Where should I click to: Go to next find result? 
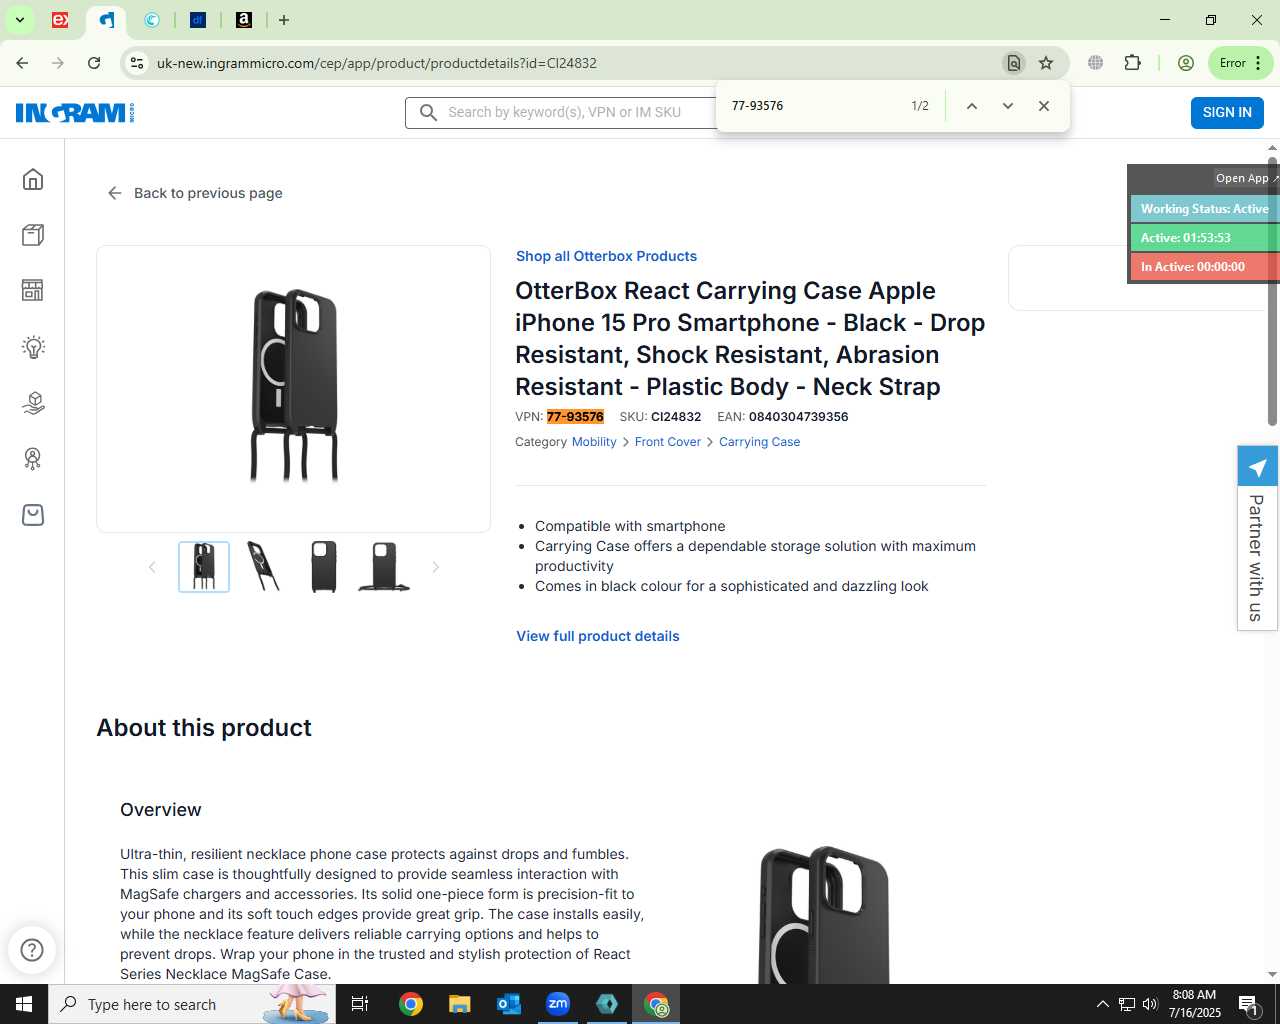coord(1008,106)
